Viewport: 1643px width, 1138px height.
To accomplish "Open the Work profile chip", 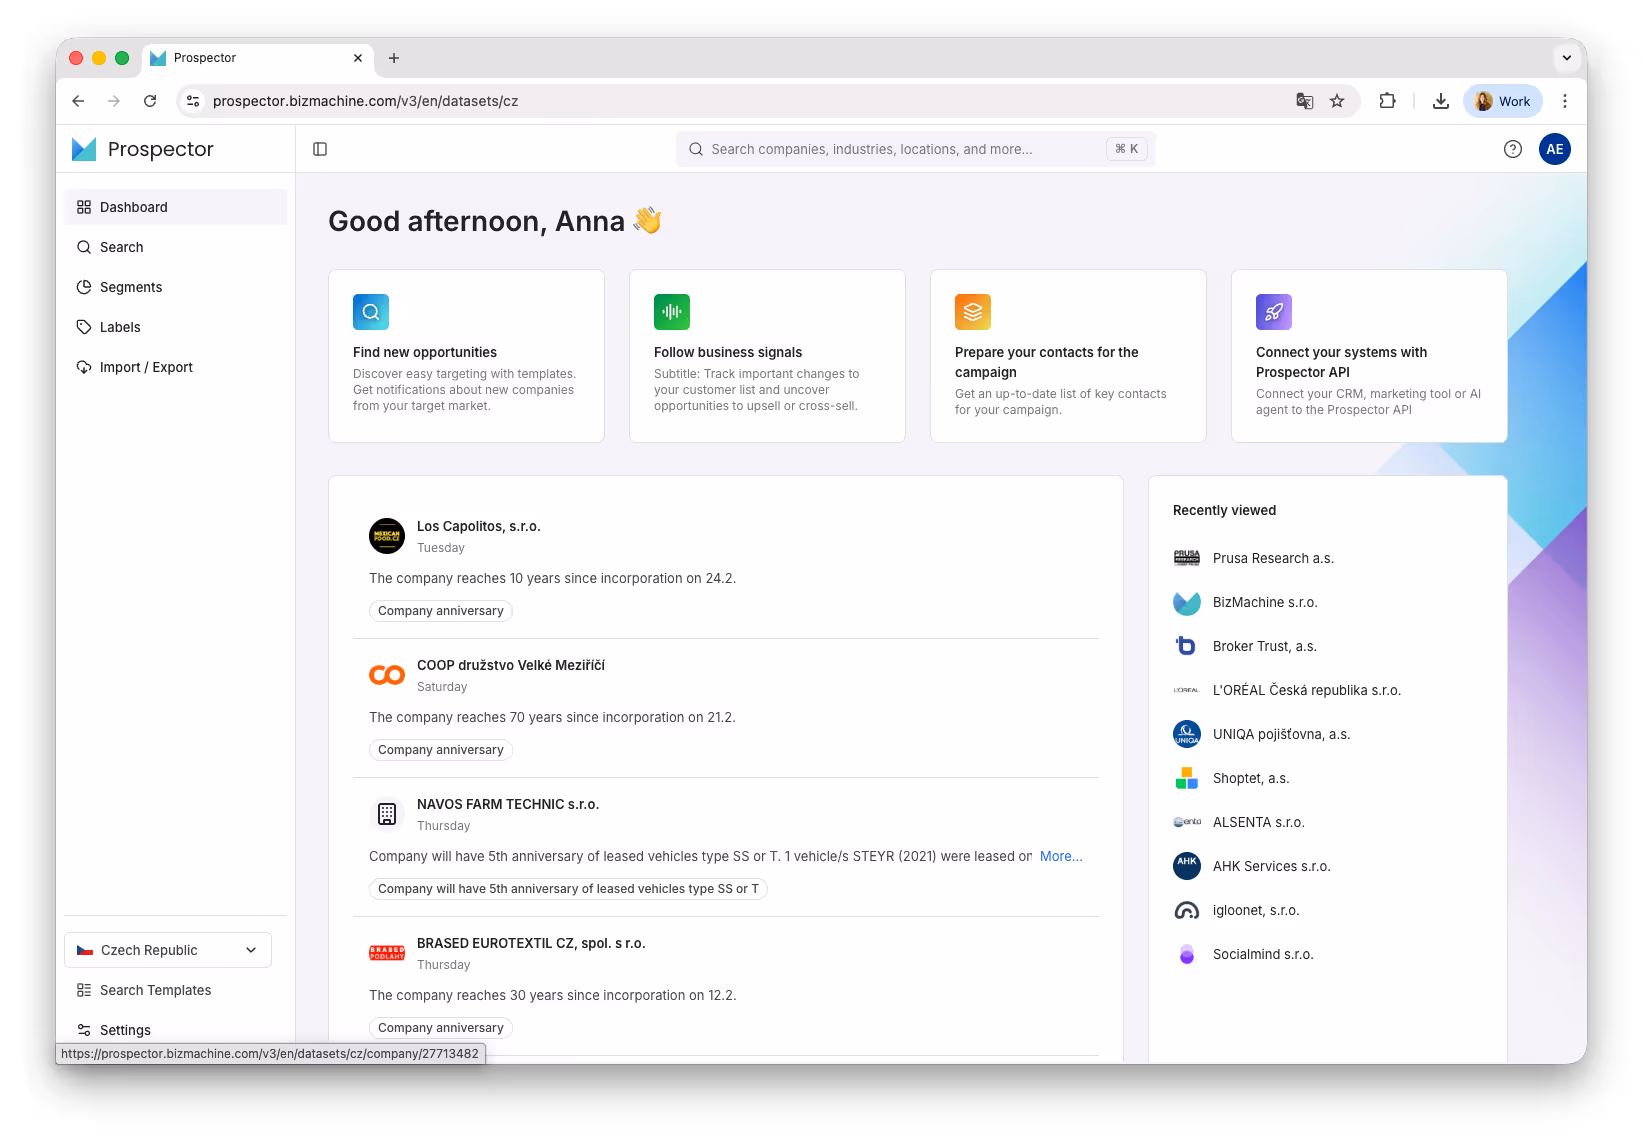I will [x=1503, y=101].
